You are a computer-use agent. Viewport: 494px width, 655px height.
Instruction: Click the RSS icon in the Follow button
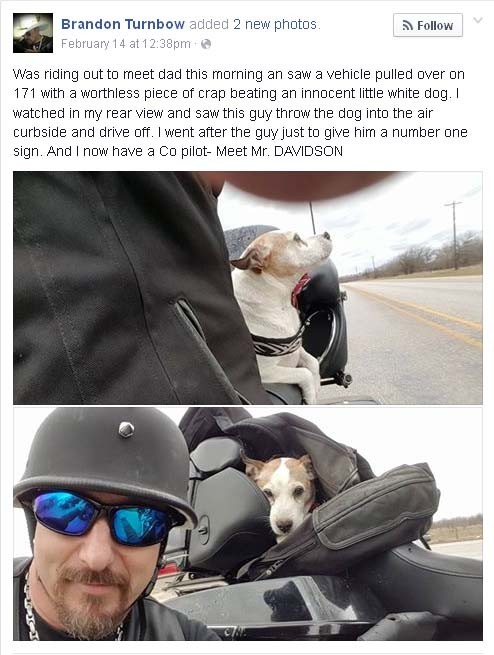tap(408, 25)
